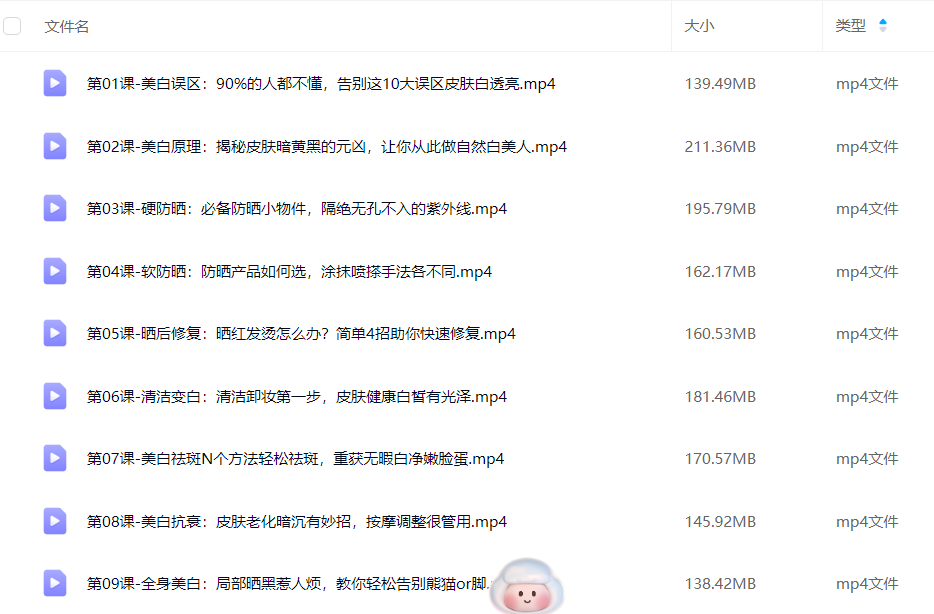Click the video icon for 第01课-美白误区

click(x=55, y=83)
